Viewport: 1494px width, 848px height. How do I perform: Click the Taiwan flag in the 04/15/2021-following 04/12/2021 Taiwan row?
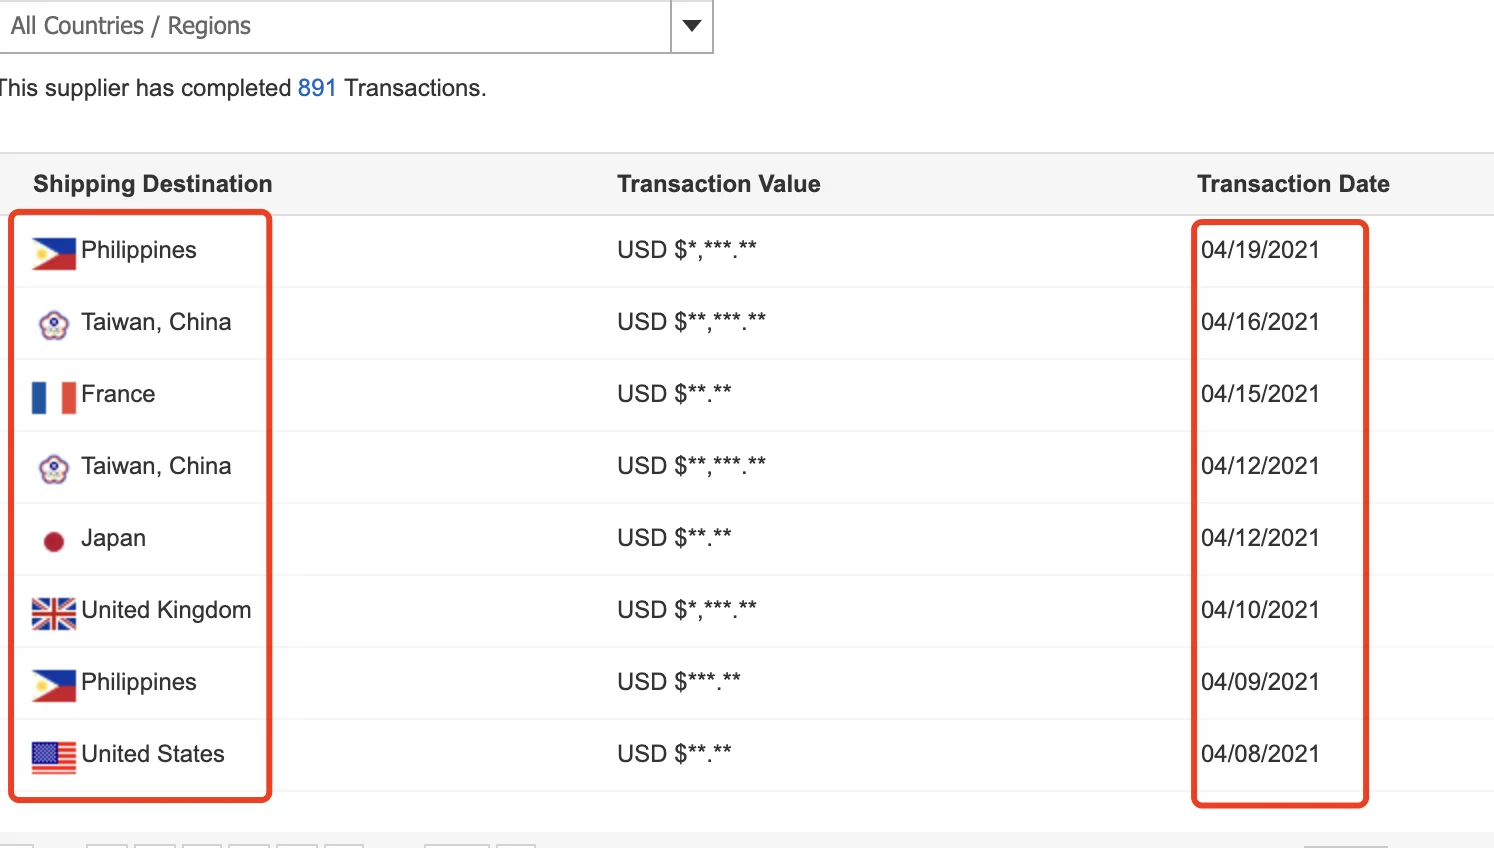[x=54, y=469]
